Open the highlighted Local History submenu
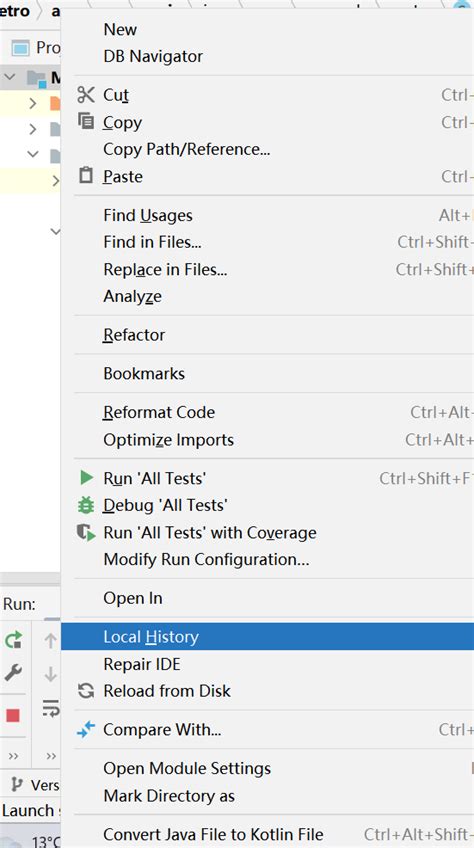Image resolution: width=474 pixels, height=848 pixels. point(267,637)
